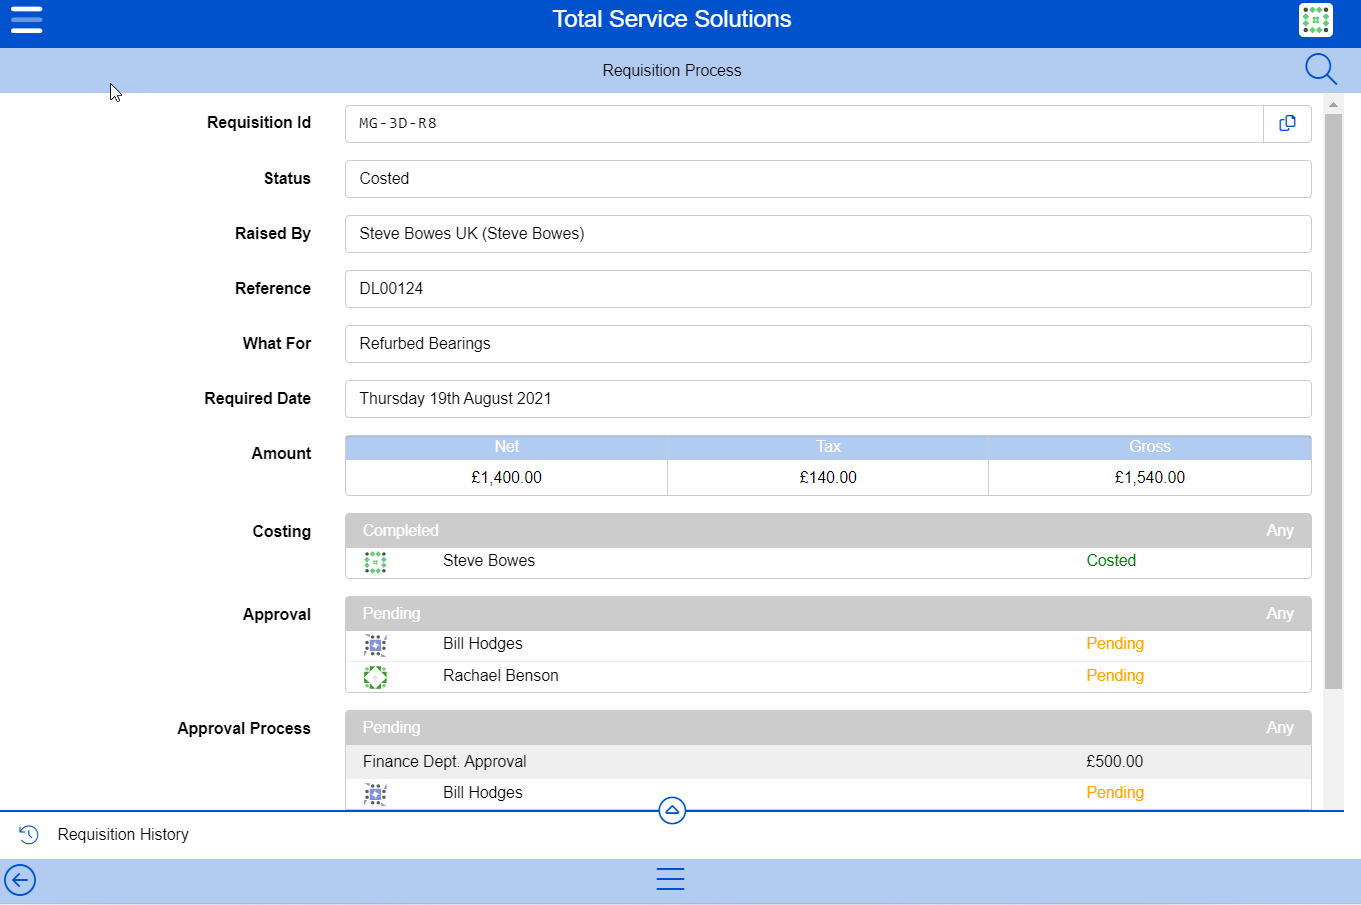Copy the Requisition Id to clipboard

pos(1287,123)
